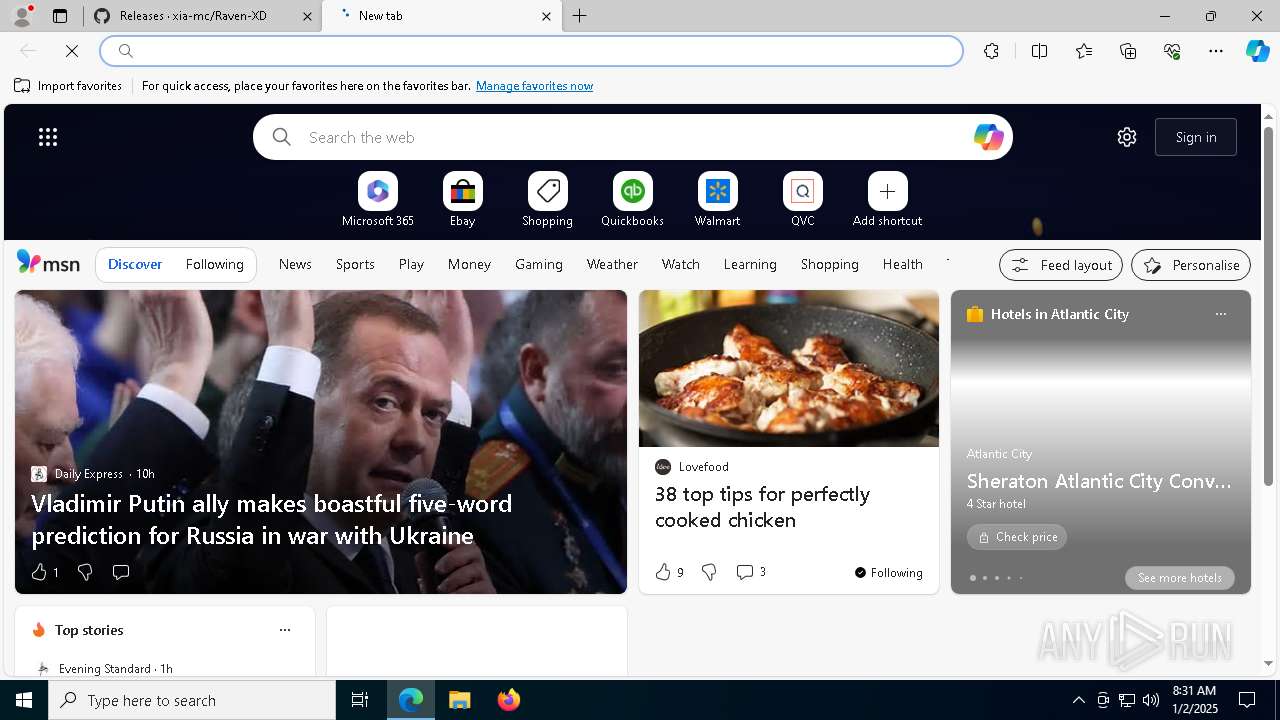Image resolution: width=1280 pixels, height=720 pixels.
Task: Click Manage favorites now link
Action: [x=534, y=86]
